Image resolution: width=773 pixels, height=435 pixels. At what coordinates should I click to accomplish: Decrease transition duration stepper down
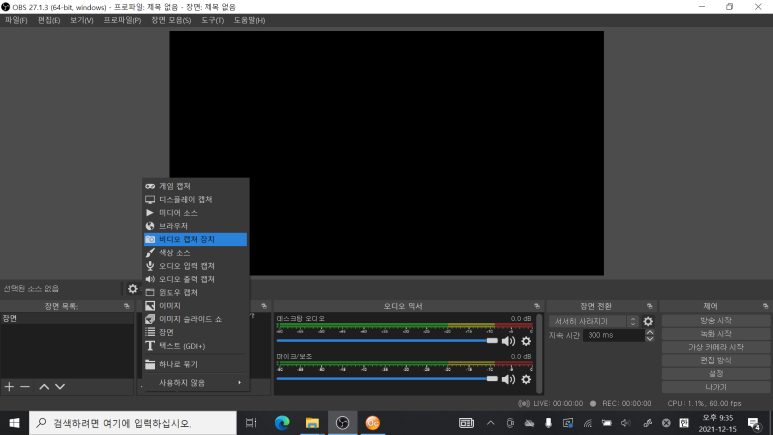[650, 338]
